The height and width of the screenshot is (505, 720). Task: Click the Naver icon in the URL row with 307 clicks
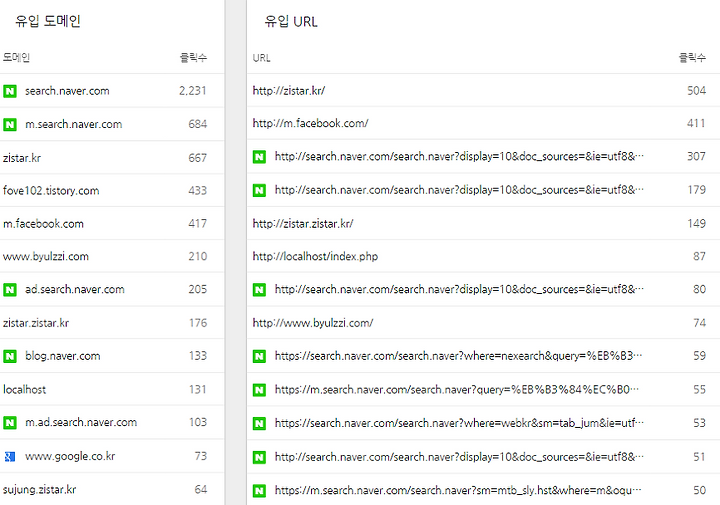(259, 157)
